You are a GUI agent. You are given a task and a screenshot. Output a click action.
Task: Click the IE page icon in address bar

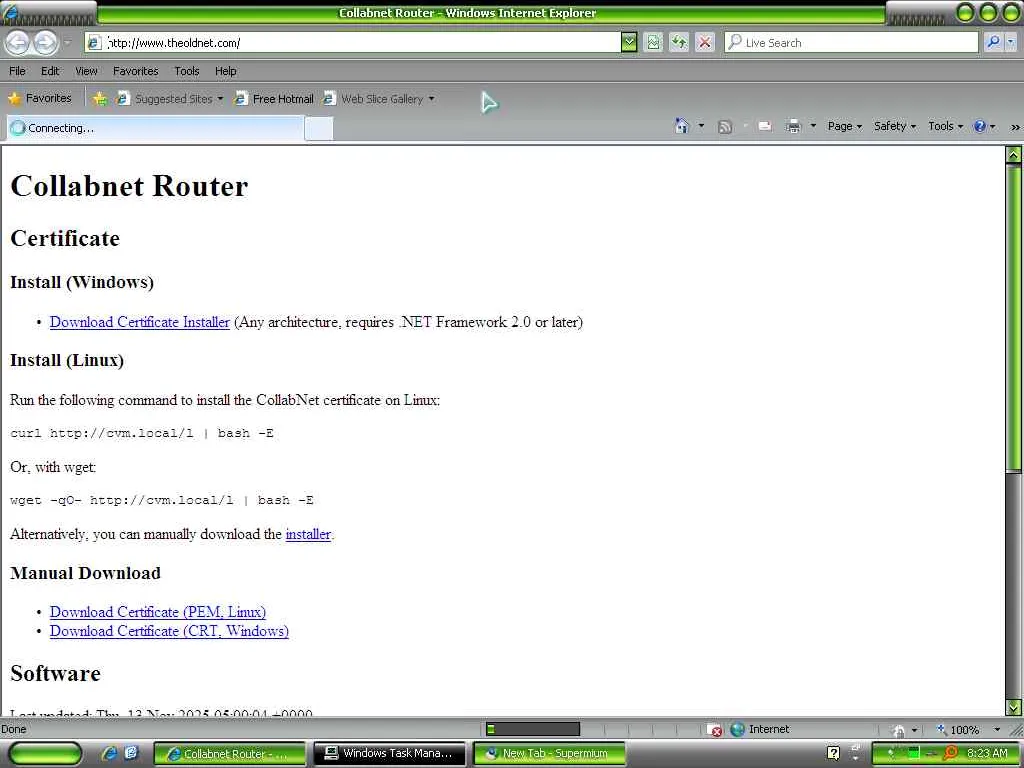(x=95, y=42)
